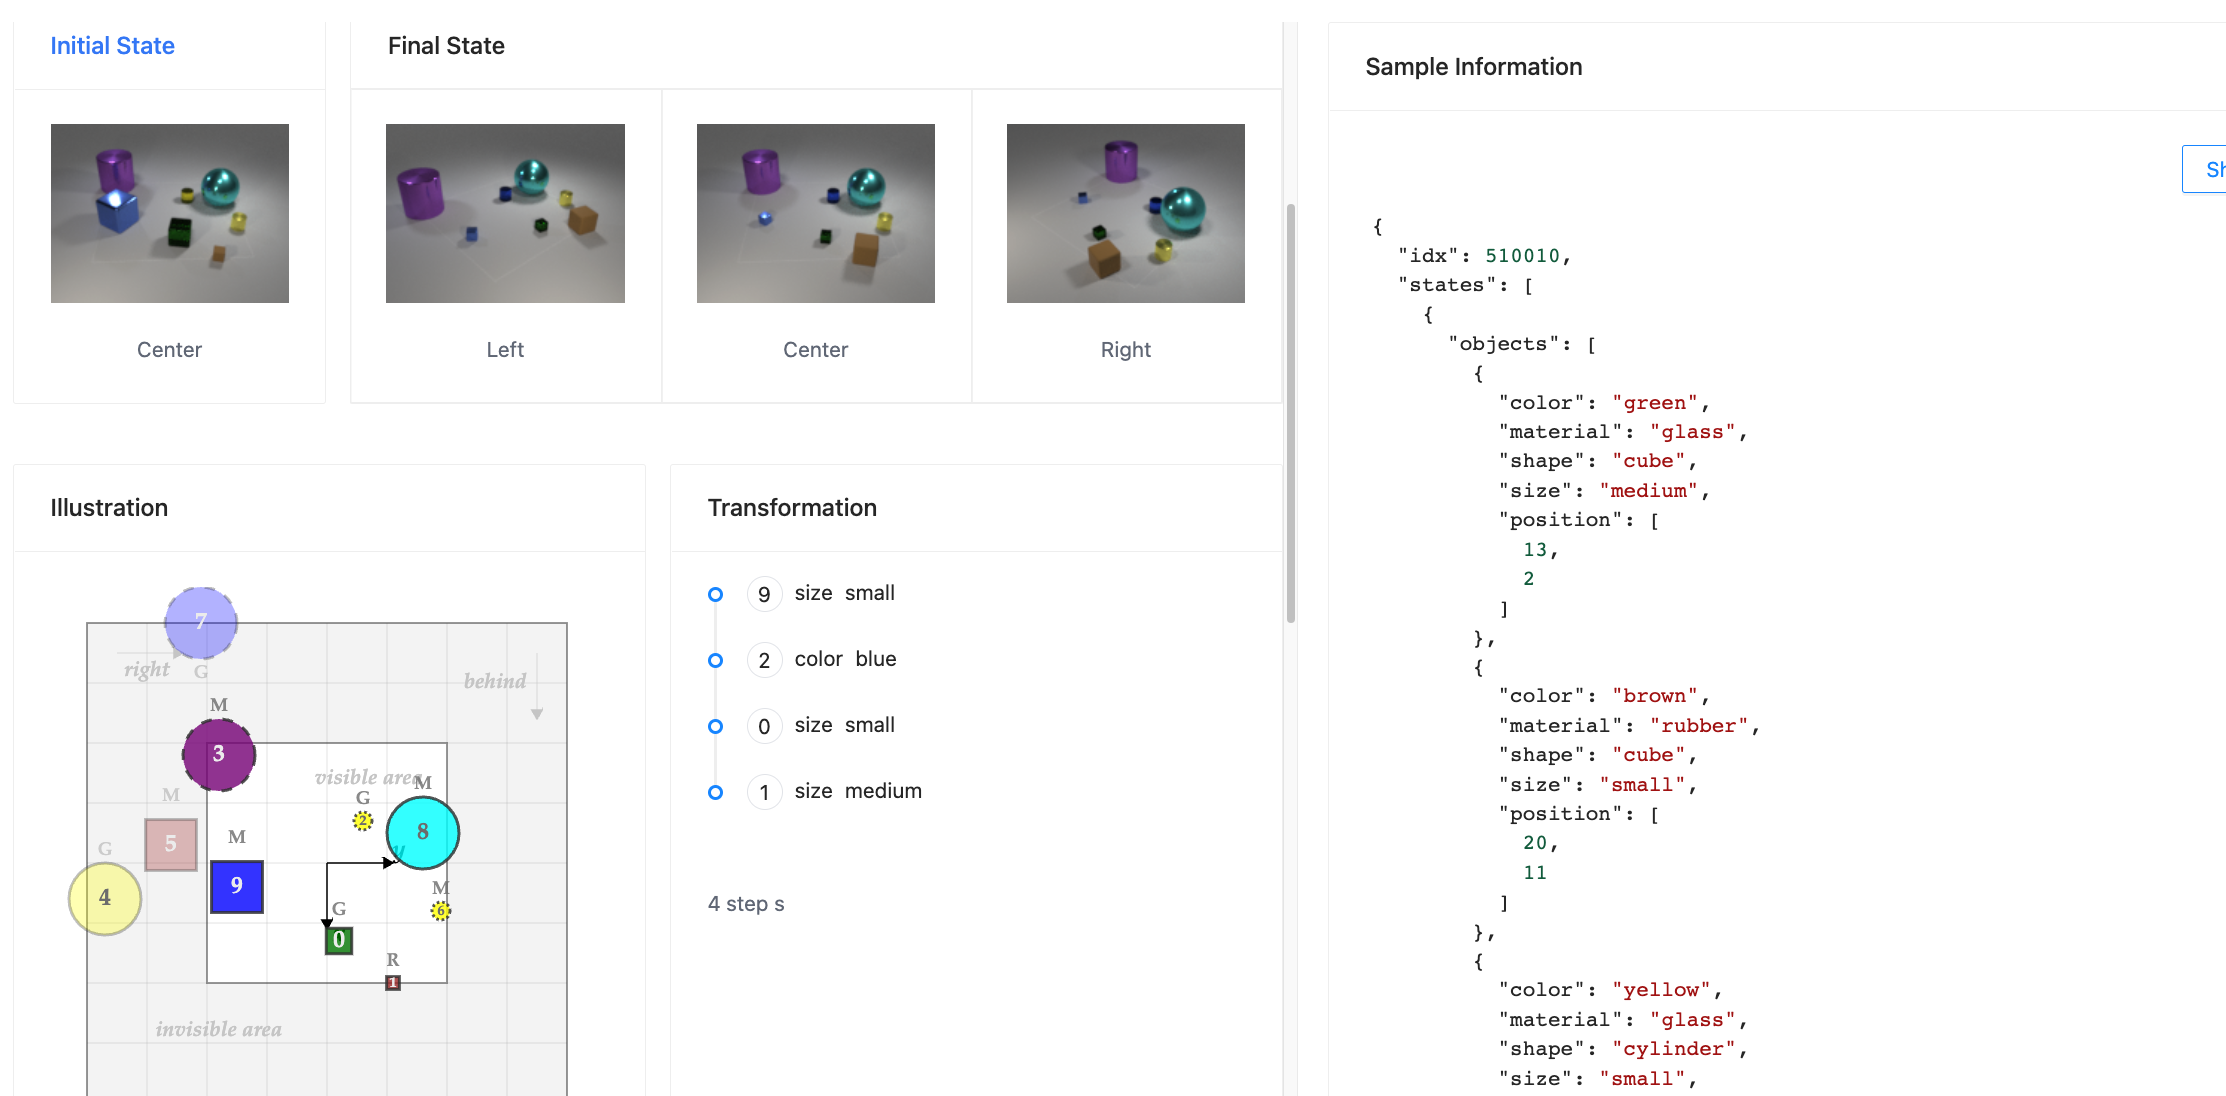
Task: Click the "medium" size value in JSON
Action: pyautogui.click(x=1648, y=491)
